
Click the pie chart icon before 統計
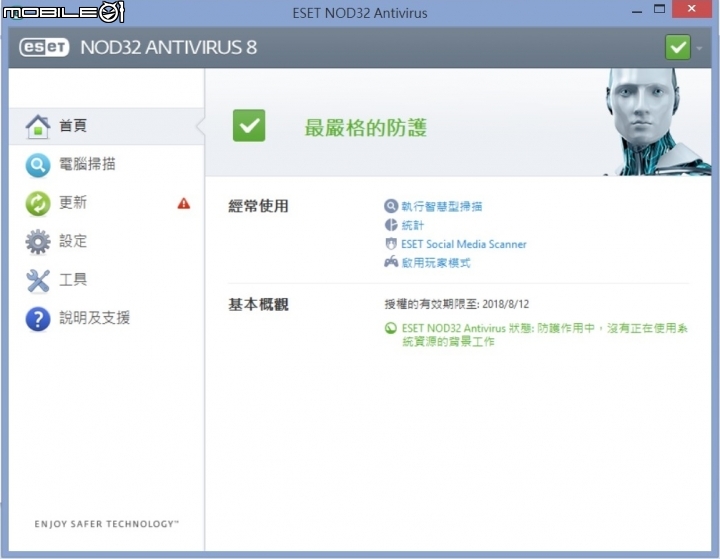click(391, 225)
